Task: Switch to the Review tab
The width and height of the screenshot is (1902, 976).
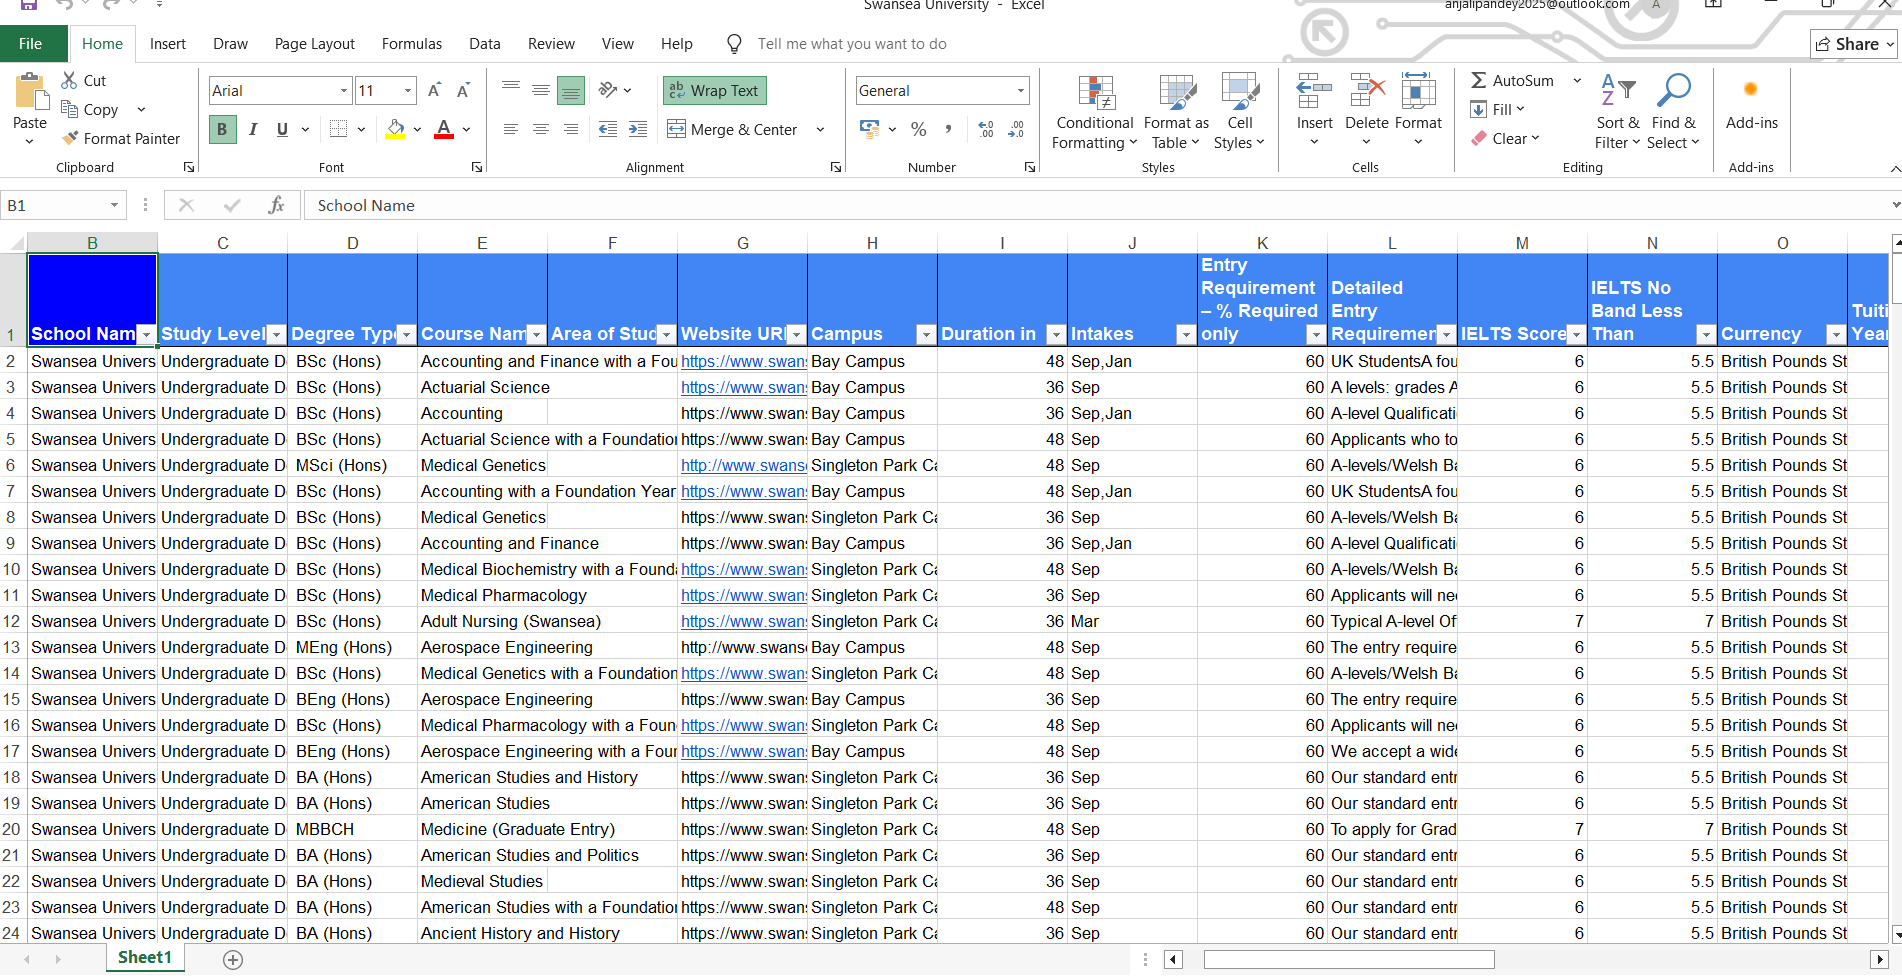Action: coord(552,44)
